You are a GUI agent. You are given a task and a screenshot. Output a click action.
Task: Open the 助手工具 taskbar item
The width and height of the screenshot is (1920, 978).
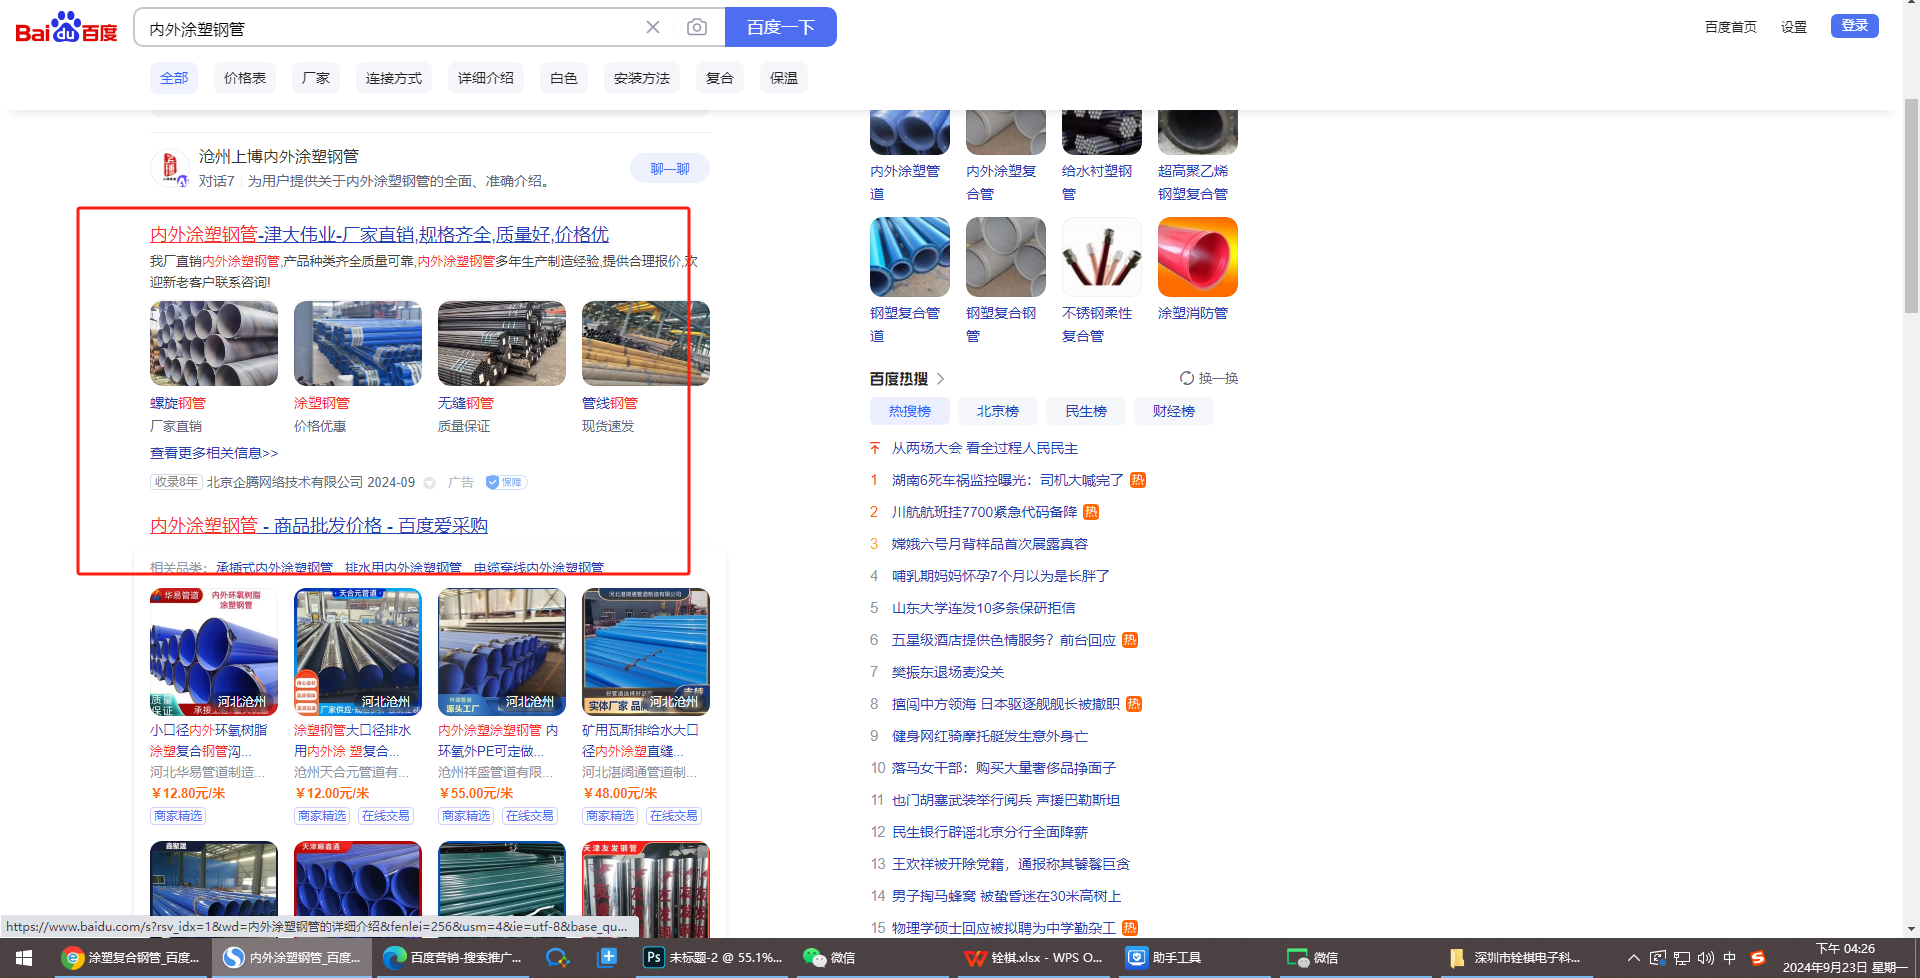pyautogui.click(x=1163, y=958)
